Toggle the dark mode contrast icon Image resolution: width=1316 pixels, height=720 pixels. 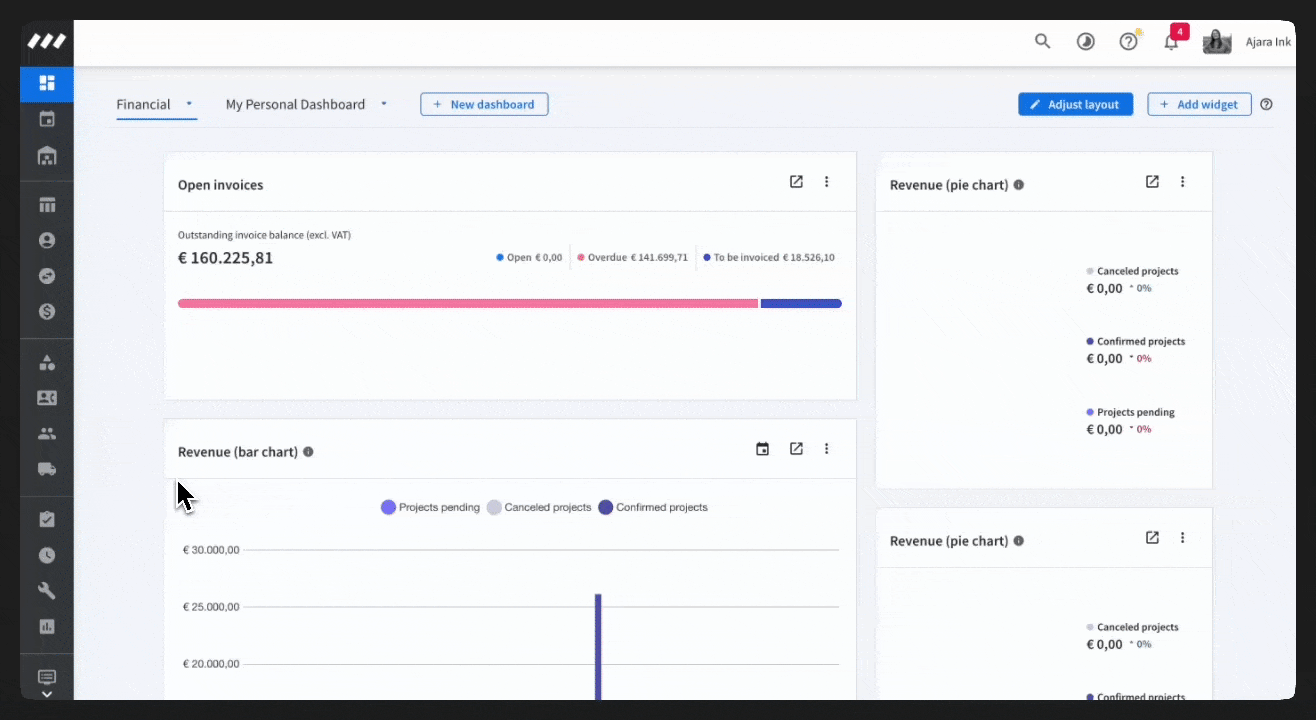coord(1085,42)
